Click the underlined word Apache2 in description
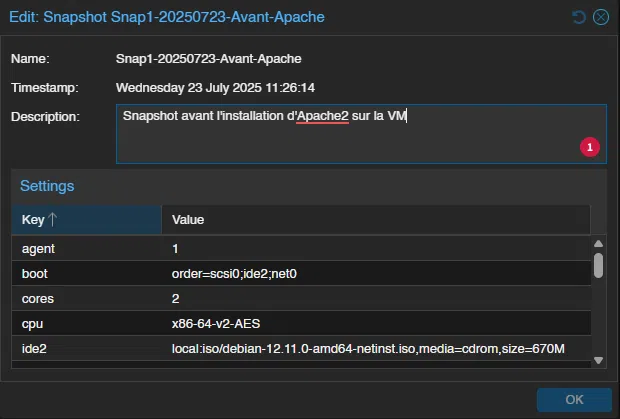620x419 pixels. click(322, 116)
